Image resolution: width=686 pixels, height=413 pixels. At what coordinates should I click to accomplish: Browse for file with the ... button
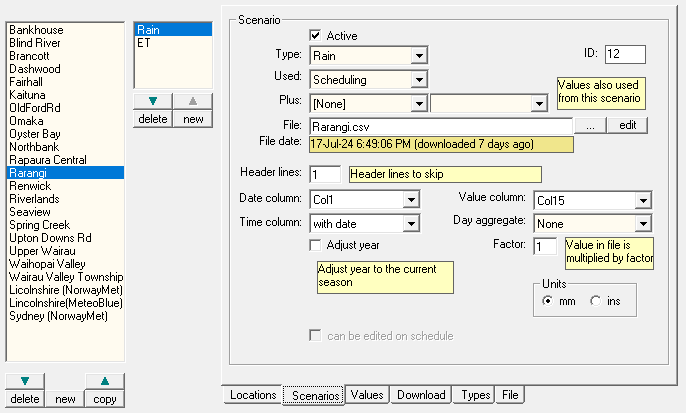590,126
